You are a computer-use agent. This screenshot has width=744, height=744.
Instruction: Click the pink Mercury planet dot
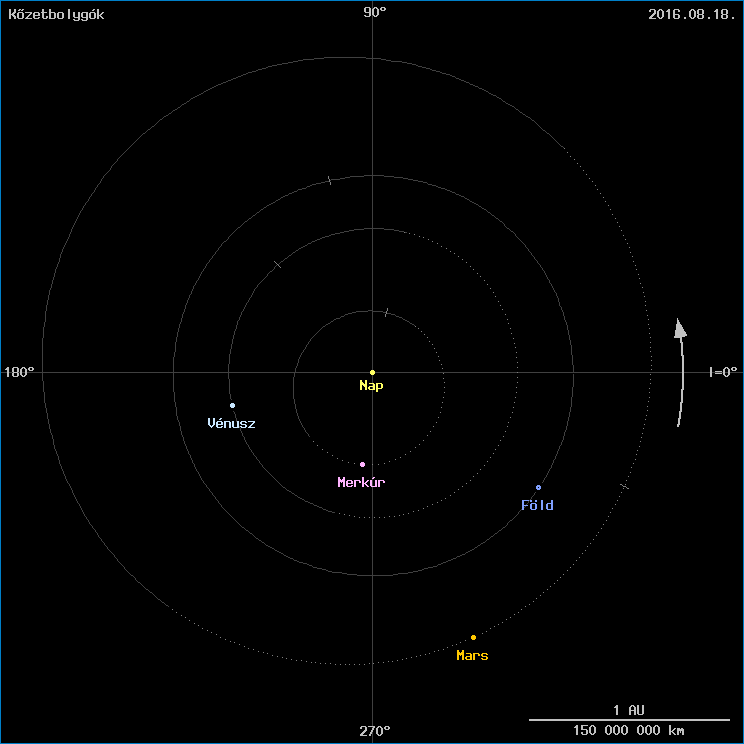click(x=363, y=465)
